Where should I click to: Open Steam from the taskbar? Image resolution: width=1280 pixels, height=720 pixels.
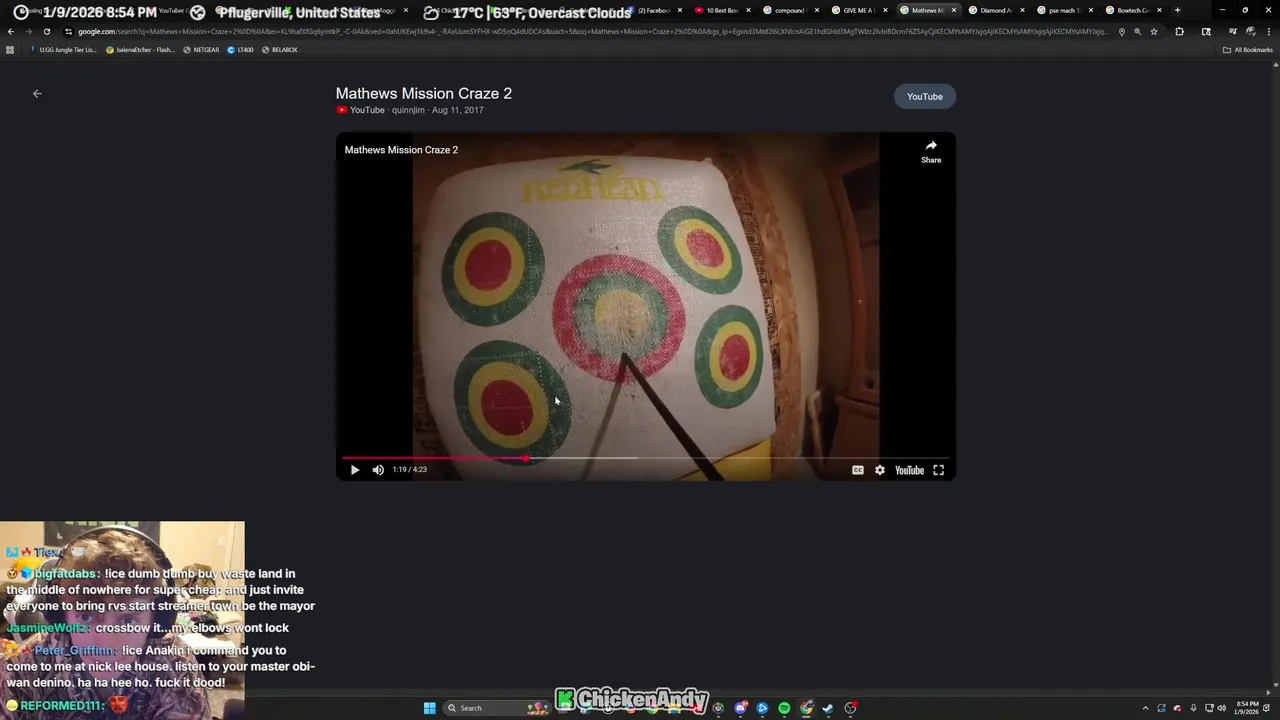click(828, 708)
